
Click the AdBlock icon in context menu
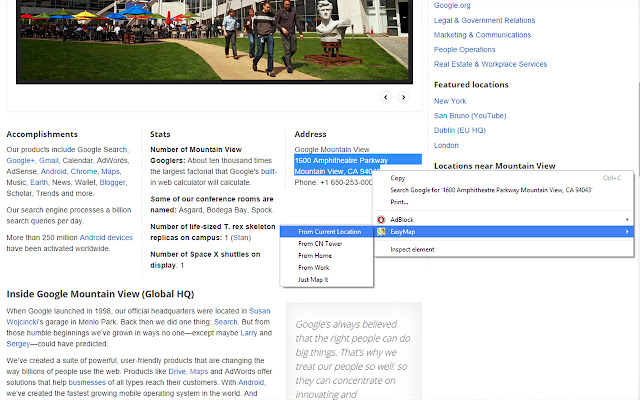[x=381, y=220]
